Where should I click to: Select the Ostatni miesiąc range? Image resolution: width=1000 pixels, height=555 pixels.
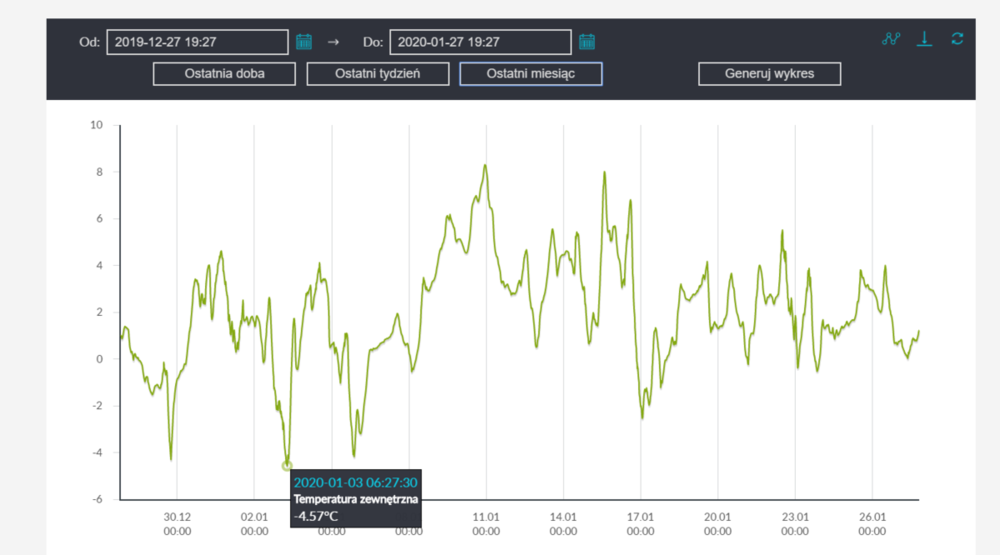531,74
